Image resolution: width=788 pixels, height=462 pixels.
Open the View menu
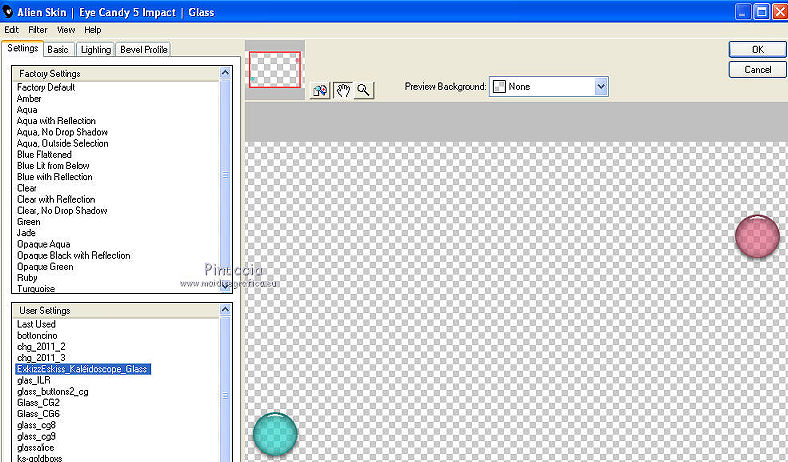(x=66, y=30)
